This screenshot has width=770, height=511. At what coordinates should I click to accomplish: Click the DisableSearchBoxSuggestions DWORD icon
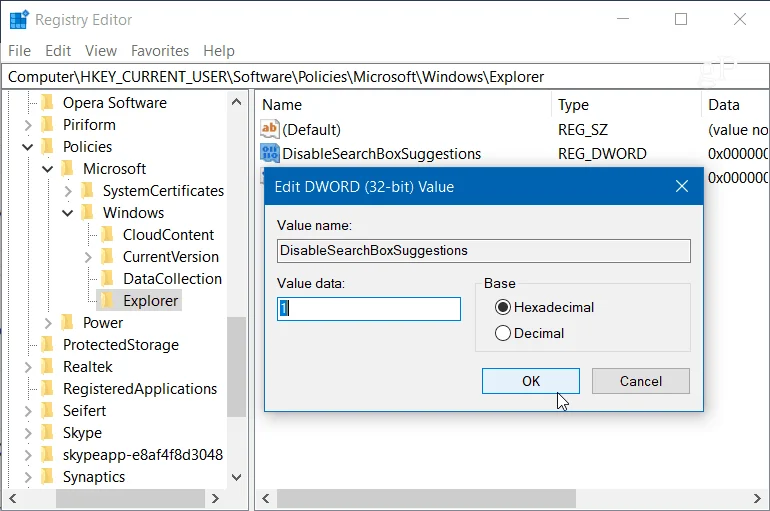(270, 153)
